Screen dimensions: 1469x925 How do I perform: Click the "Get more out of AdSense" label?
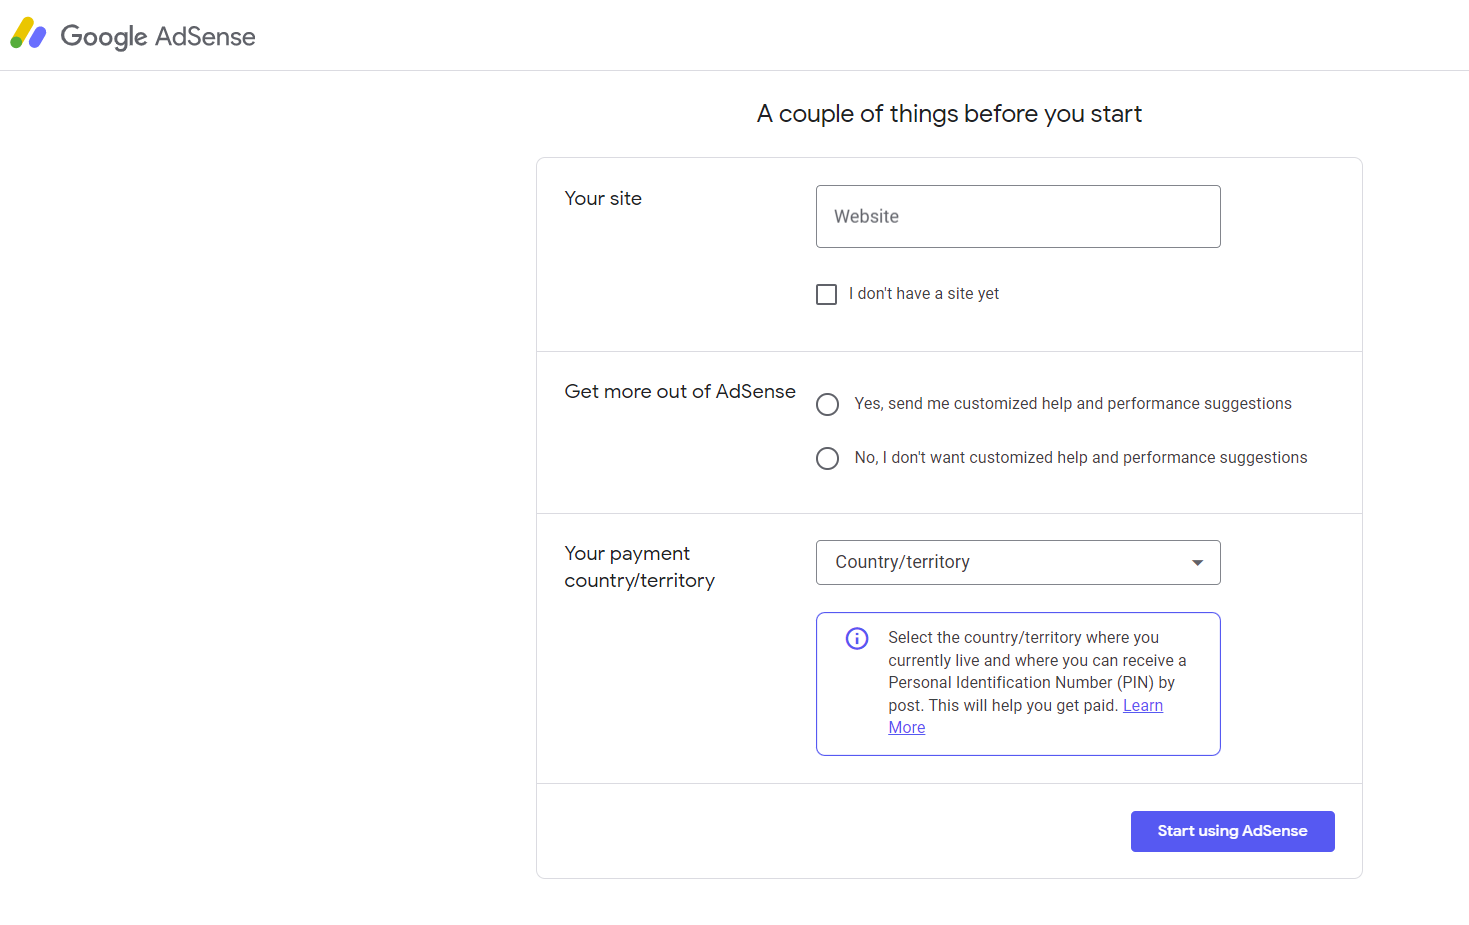click(x=680, y=391)
